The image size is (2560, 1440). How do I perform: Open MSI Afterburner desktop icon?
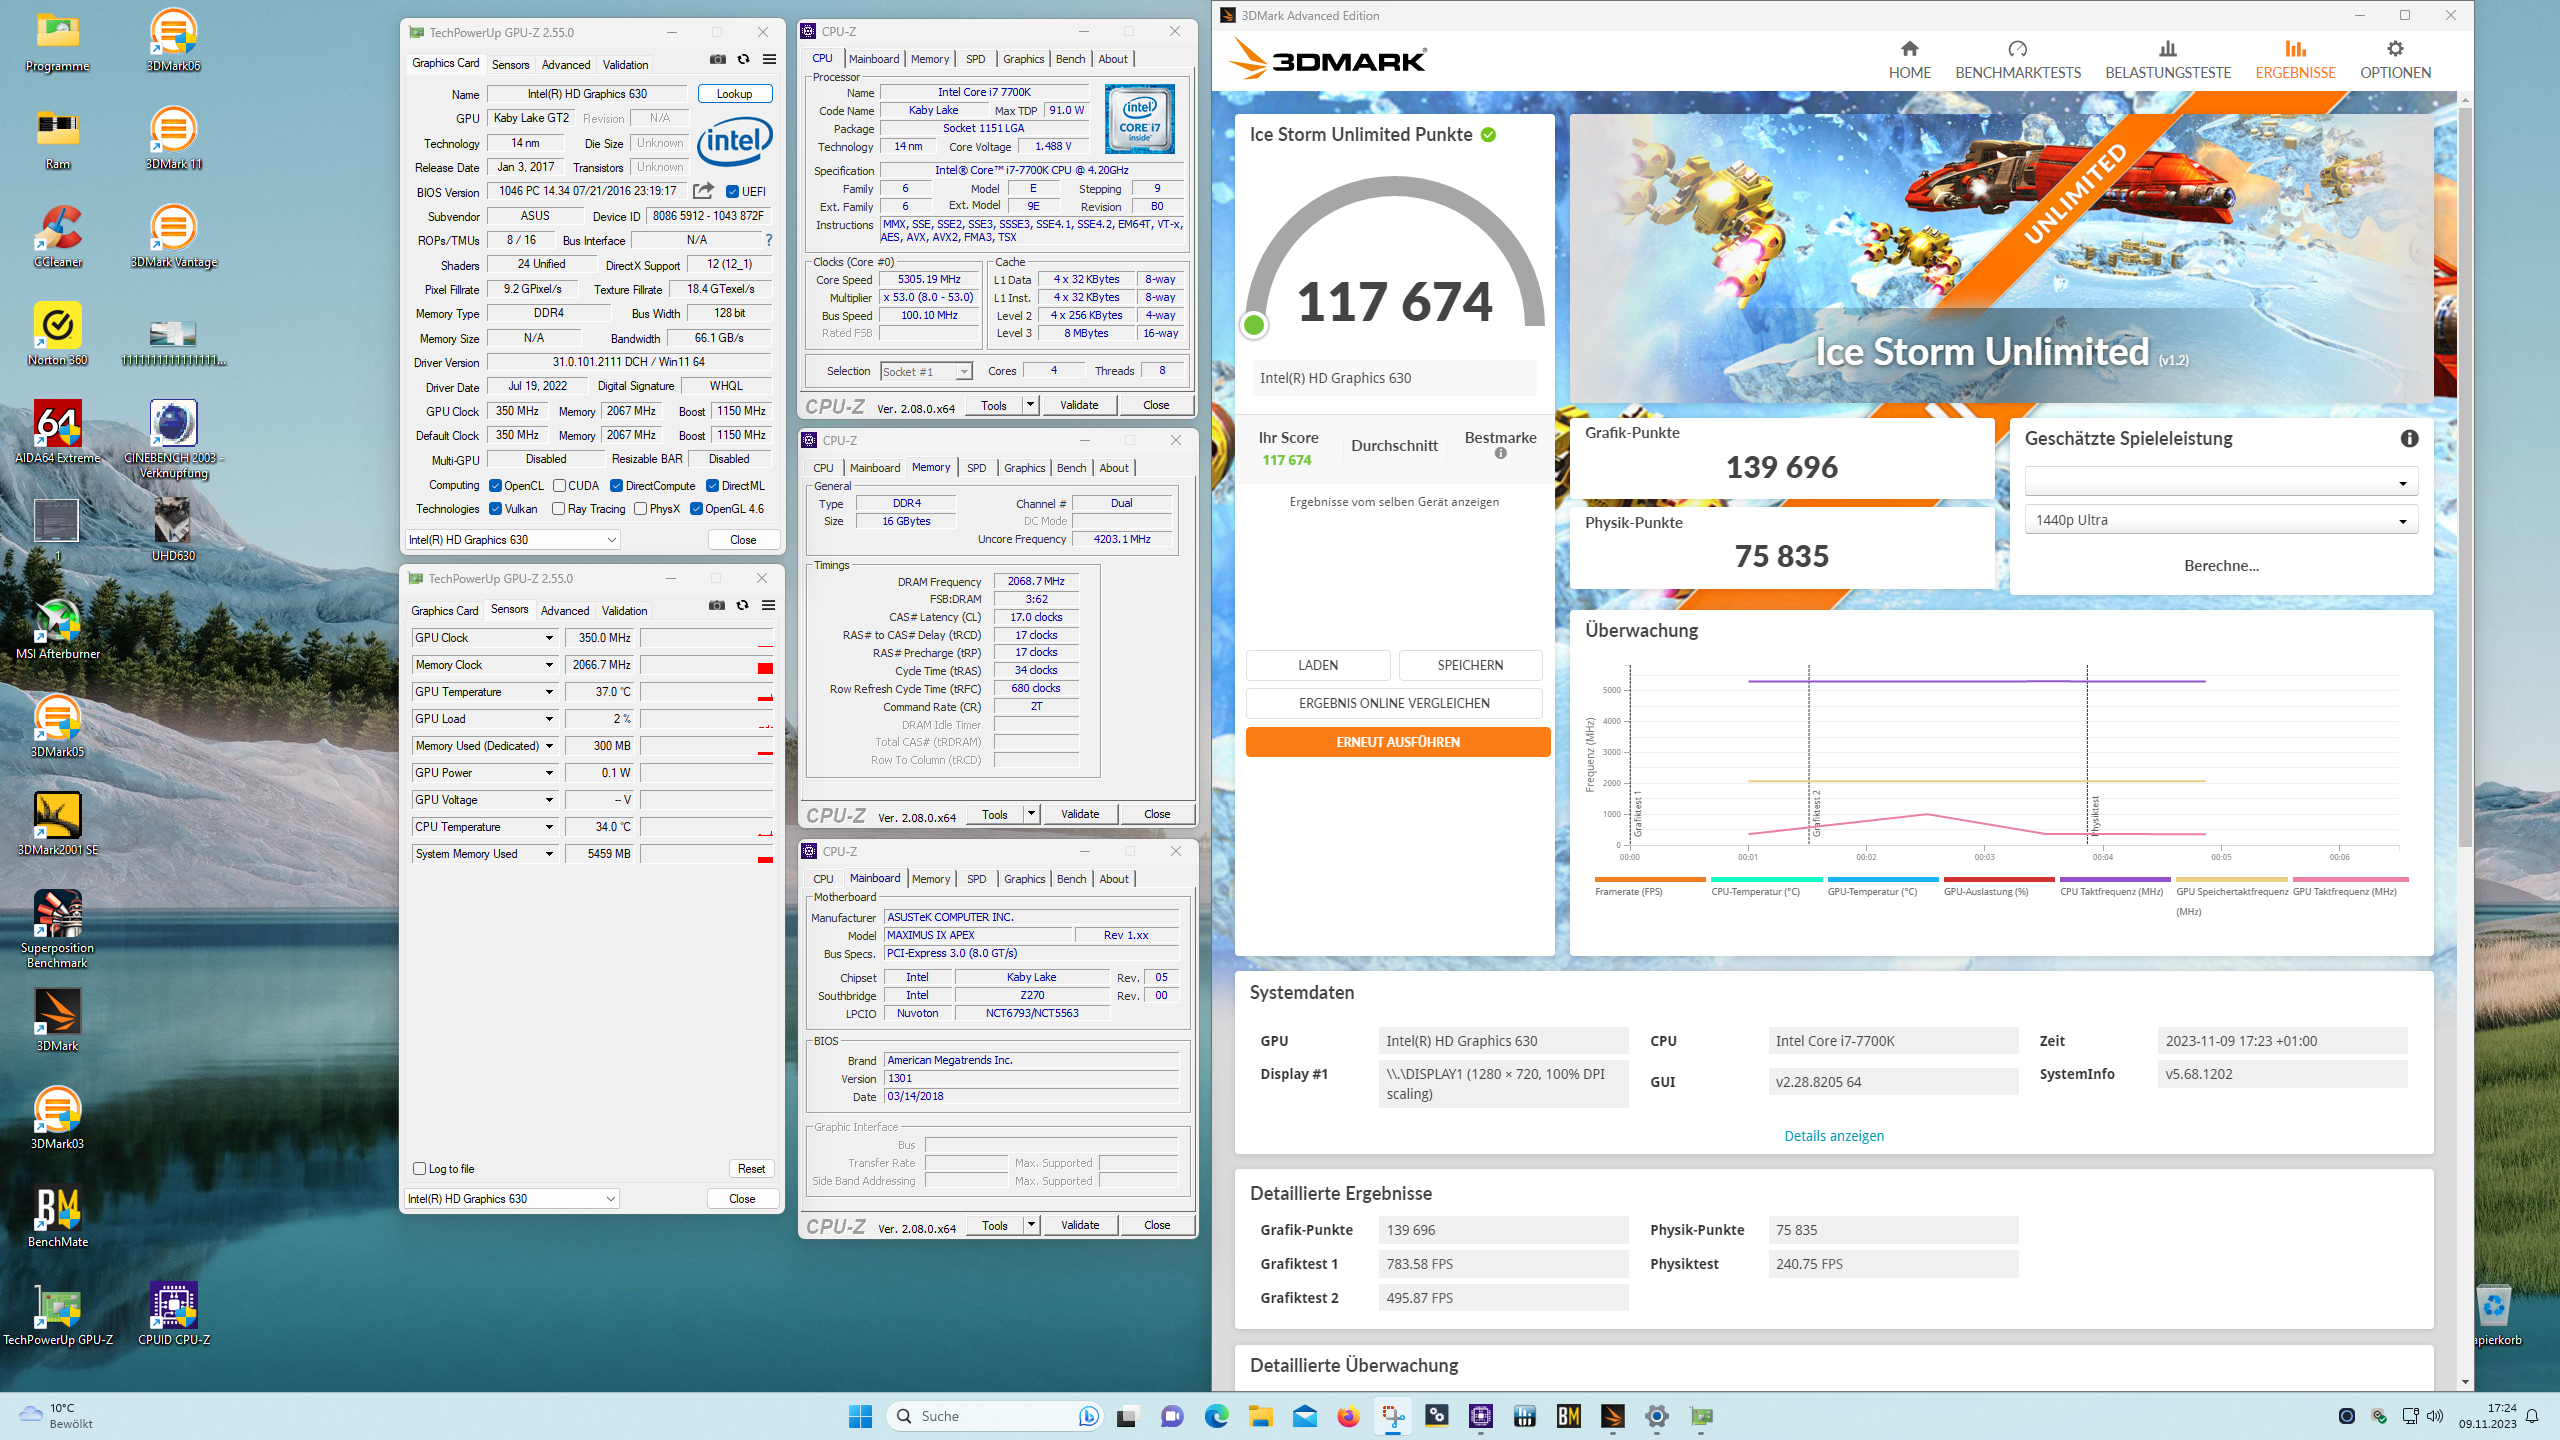(58, 628)
